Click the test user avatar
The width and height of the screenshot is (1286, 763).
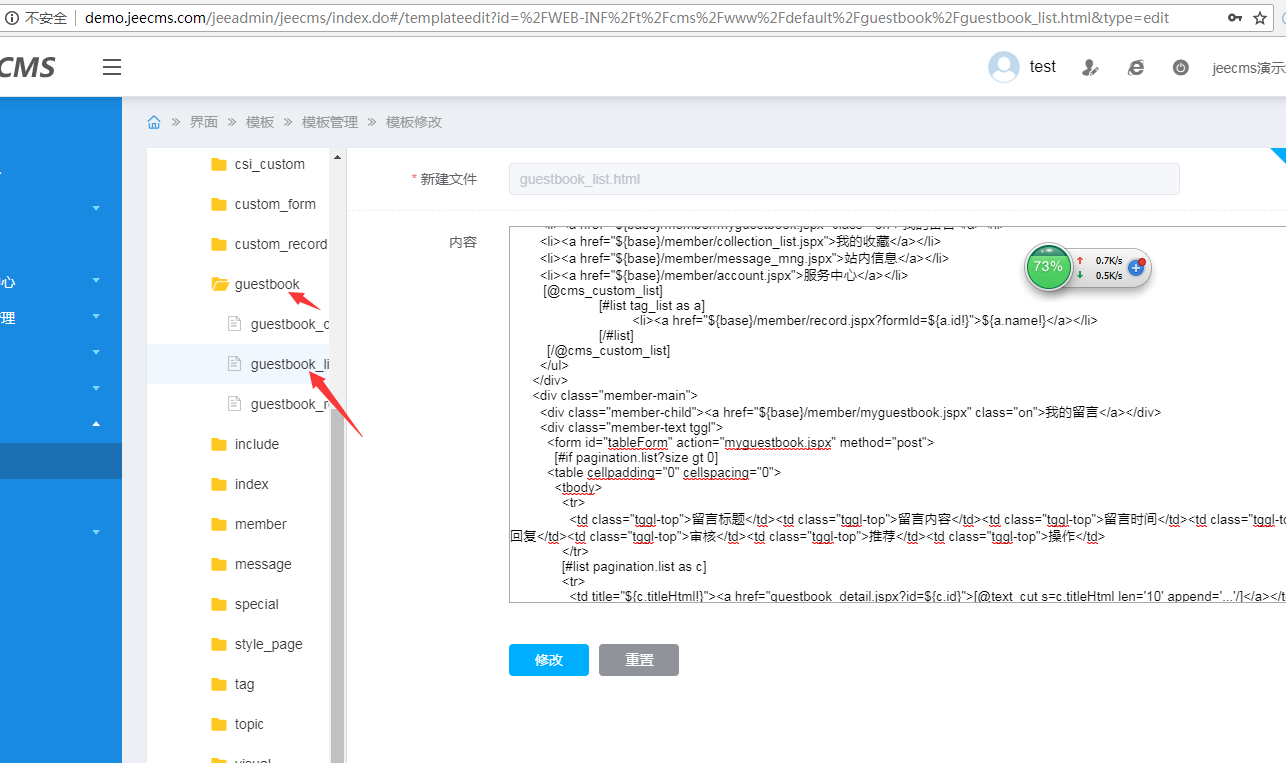pos(1003,67)
